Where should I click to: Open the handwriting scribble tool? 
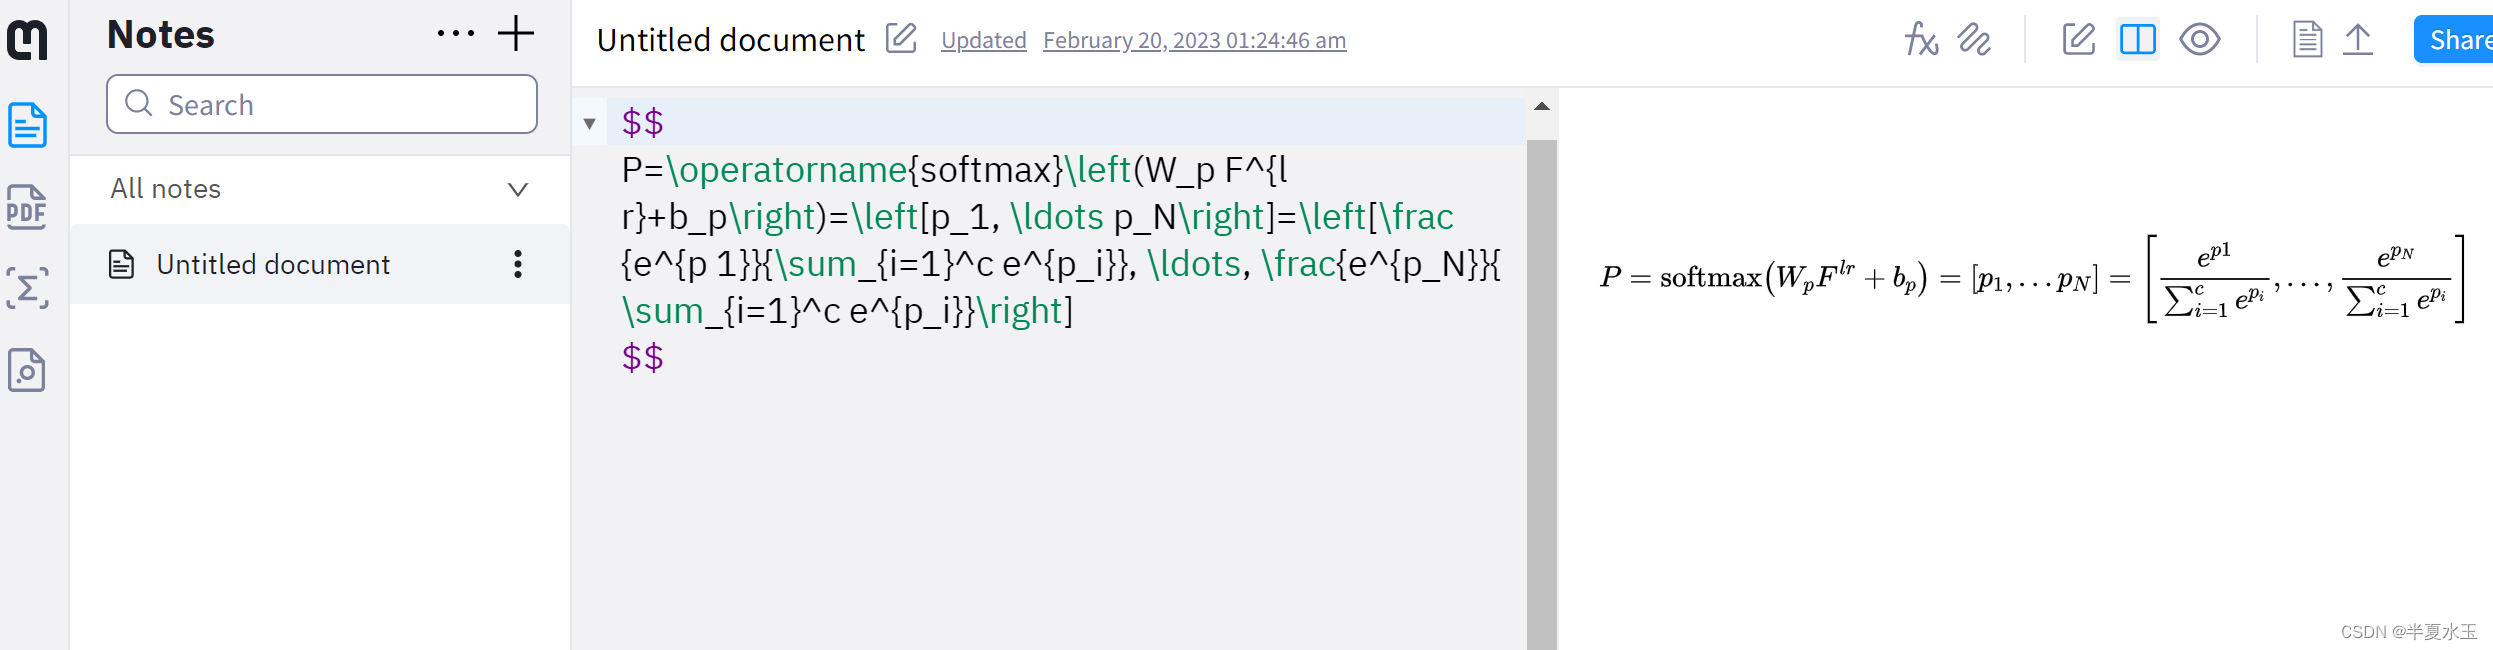point(1975,40)
